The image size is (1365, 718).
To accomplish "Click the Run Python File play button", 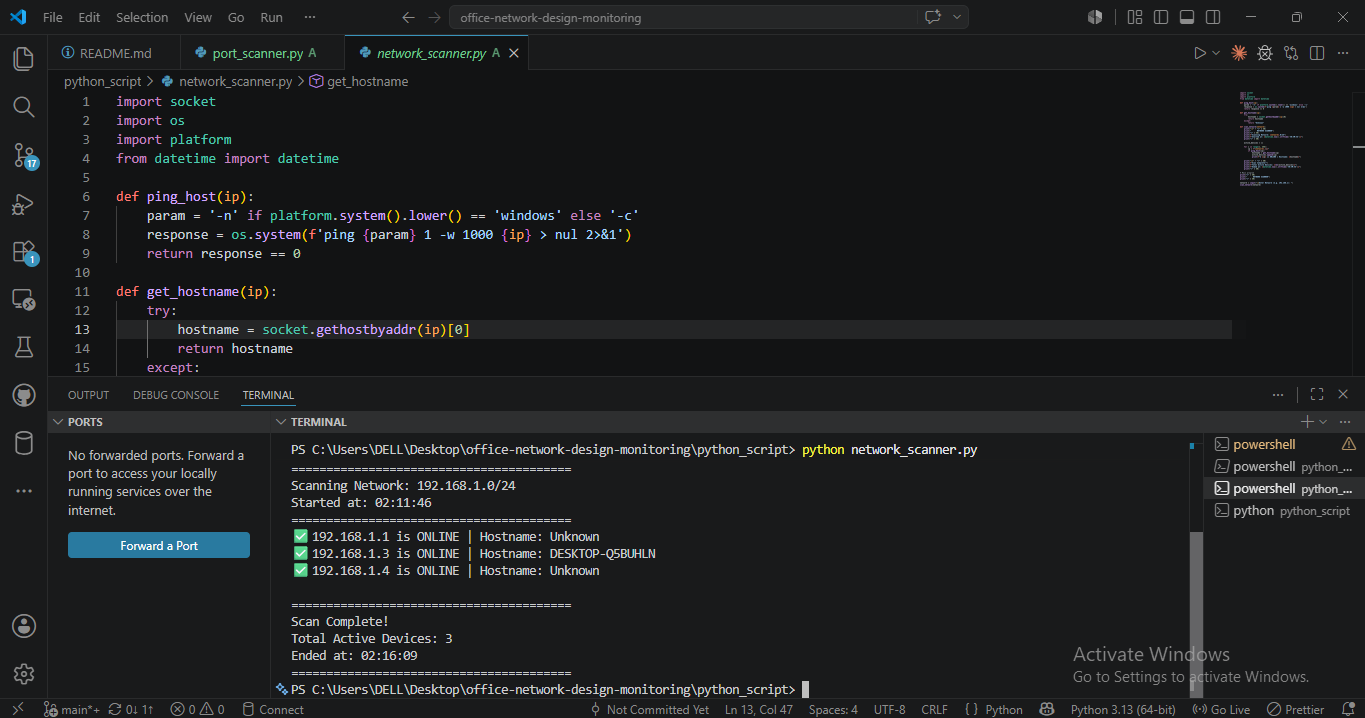I will (x=1200, y=53).
